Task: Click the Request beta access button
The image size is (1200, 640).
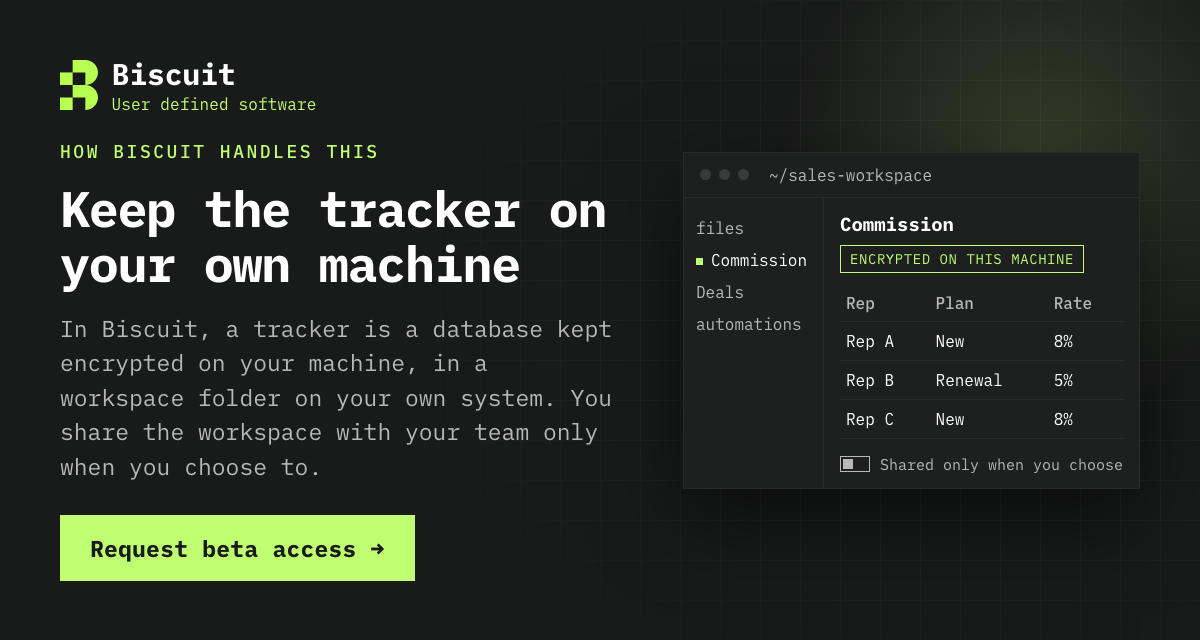Action: click(237, 548)
